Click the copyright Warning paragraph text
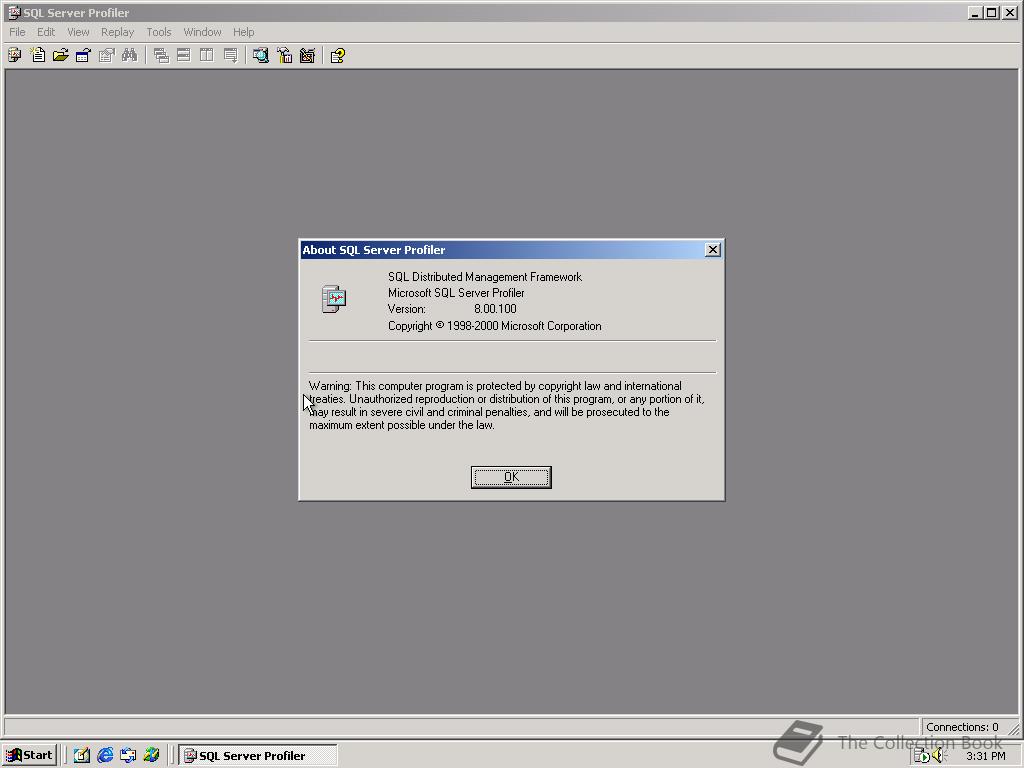The height and width of the screenshot is (768, 1024). point(507,406)
